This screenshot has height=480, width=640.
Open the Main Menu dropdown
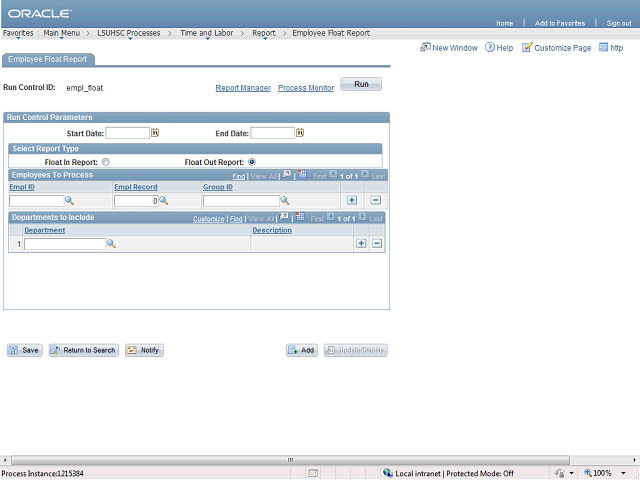coord(62,33)
